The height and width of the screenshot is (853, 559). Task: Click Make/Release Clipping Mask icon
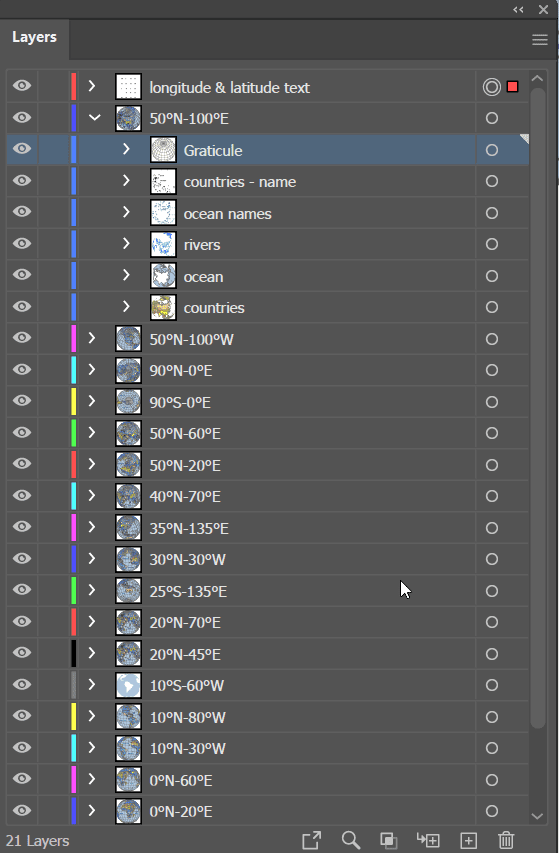pos(388,840)
